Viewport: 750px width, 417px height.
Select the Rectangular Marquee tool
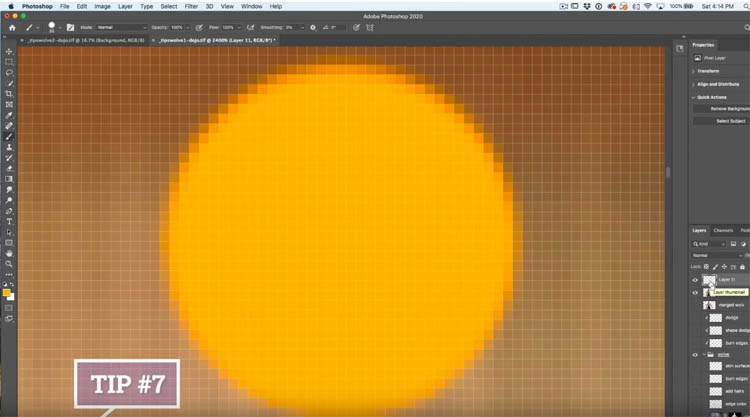pyautogui.click(x=9, y=62)
